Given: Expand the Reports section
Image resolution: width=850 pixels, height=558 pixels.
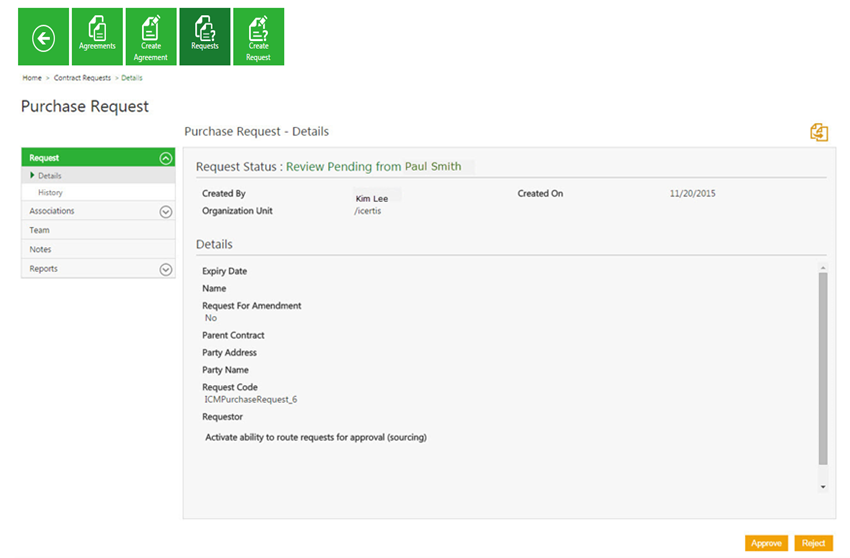Looking at the screenshot, I should 166,269.
